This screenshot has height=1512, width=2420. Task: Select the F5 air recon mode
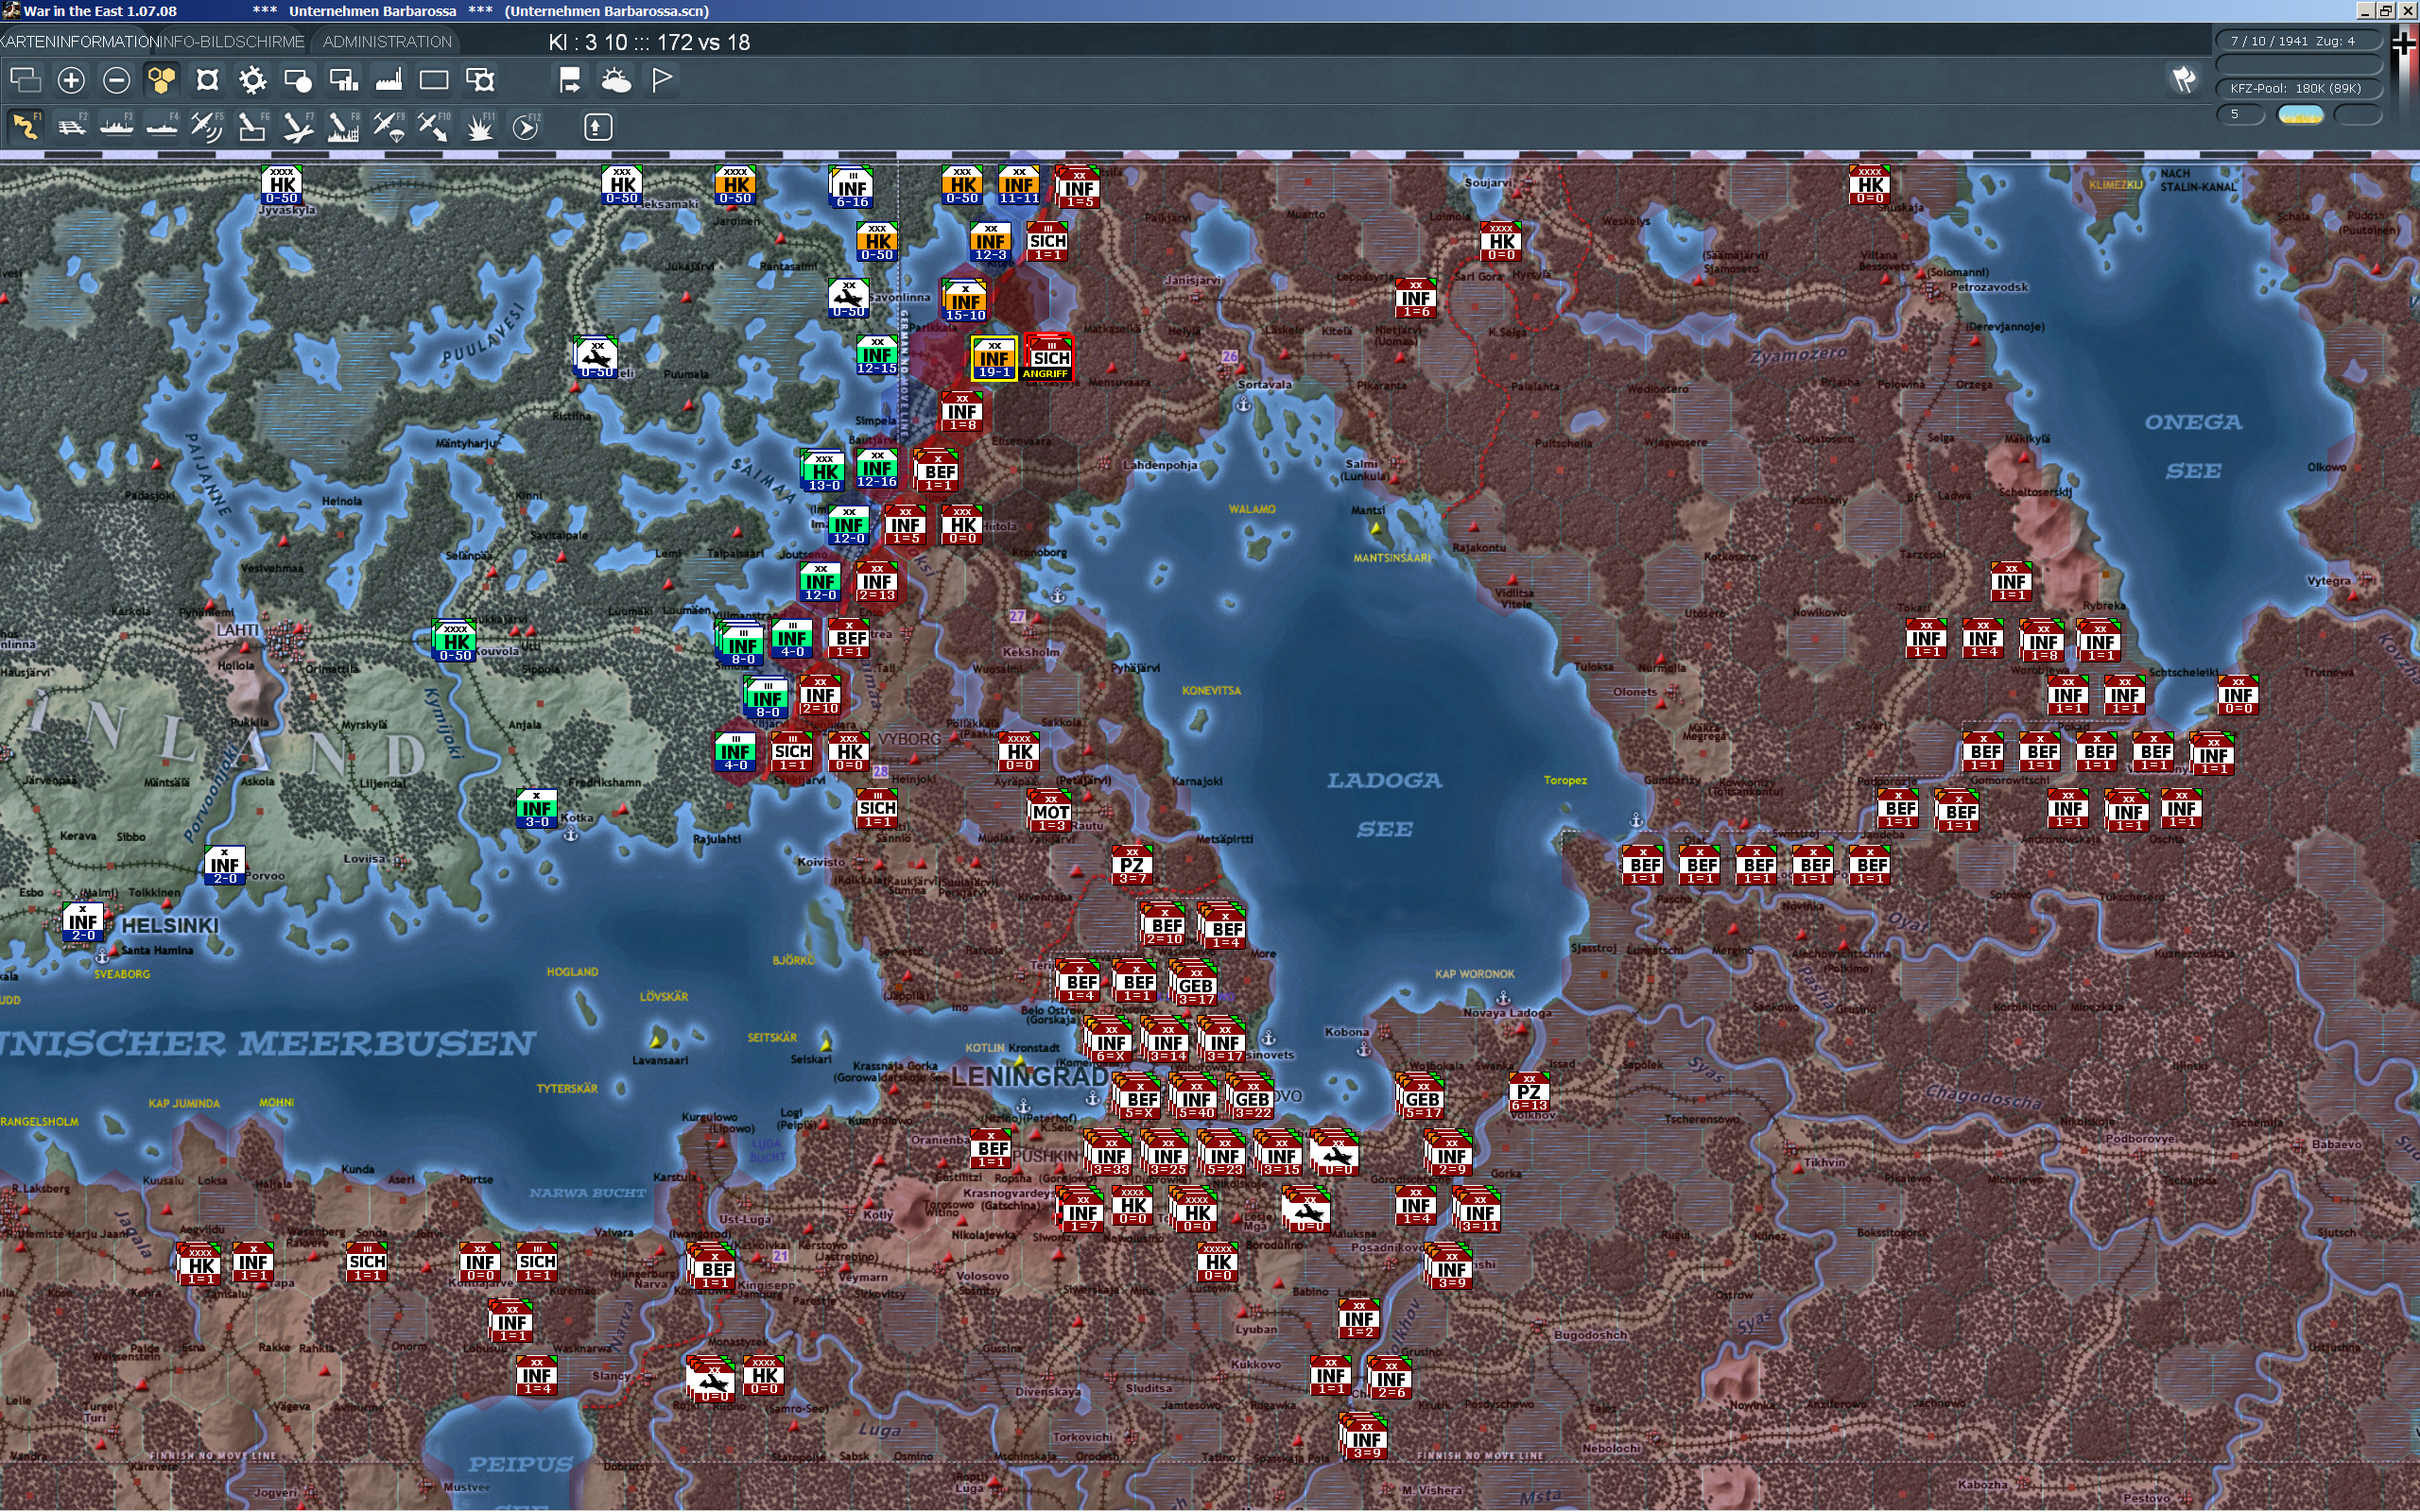(x=207, y=127)
